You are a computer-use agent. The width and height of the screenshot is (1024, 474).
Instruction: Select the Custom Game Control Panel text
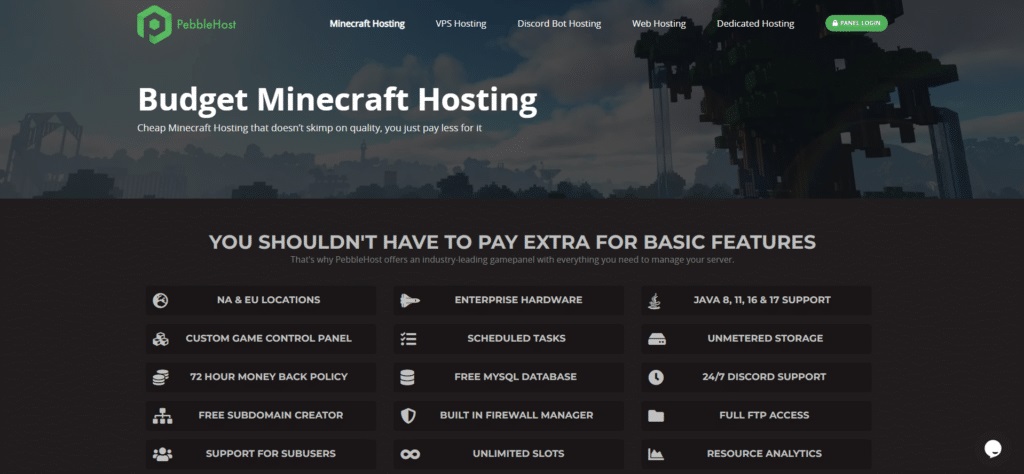[x=268, y=339]
